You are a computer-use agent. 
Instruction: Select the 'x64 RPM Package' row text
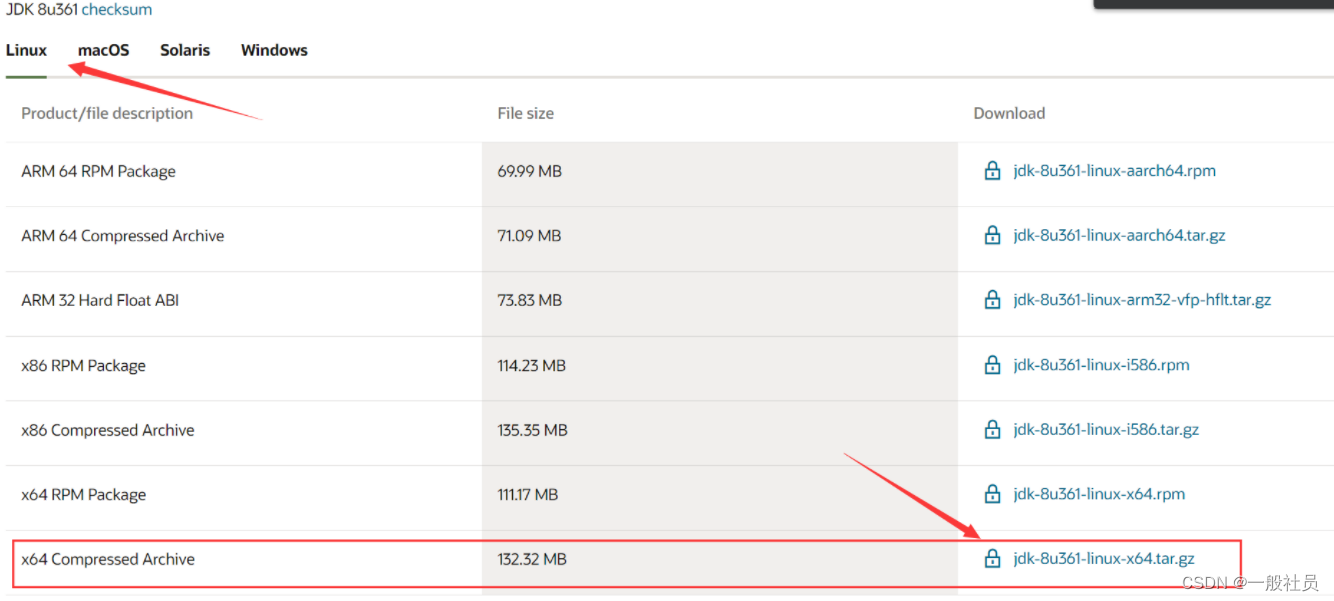click(x=83, y=494)
